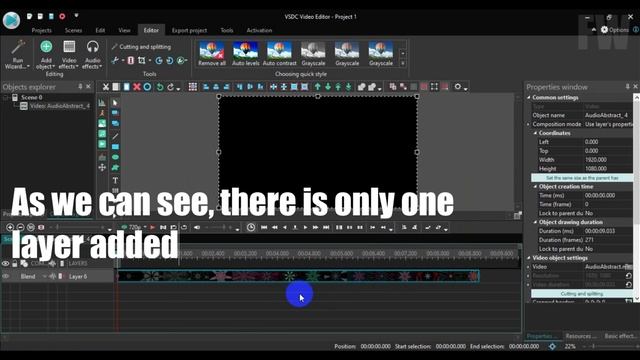Toggle Layer 6 visibility eye icon

tap(6, 276)
